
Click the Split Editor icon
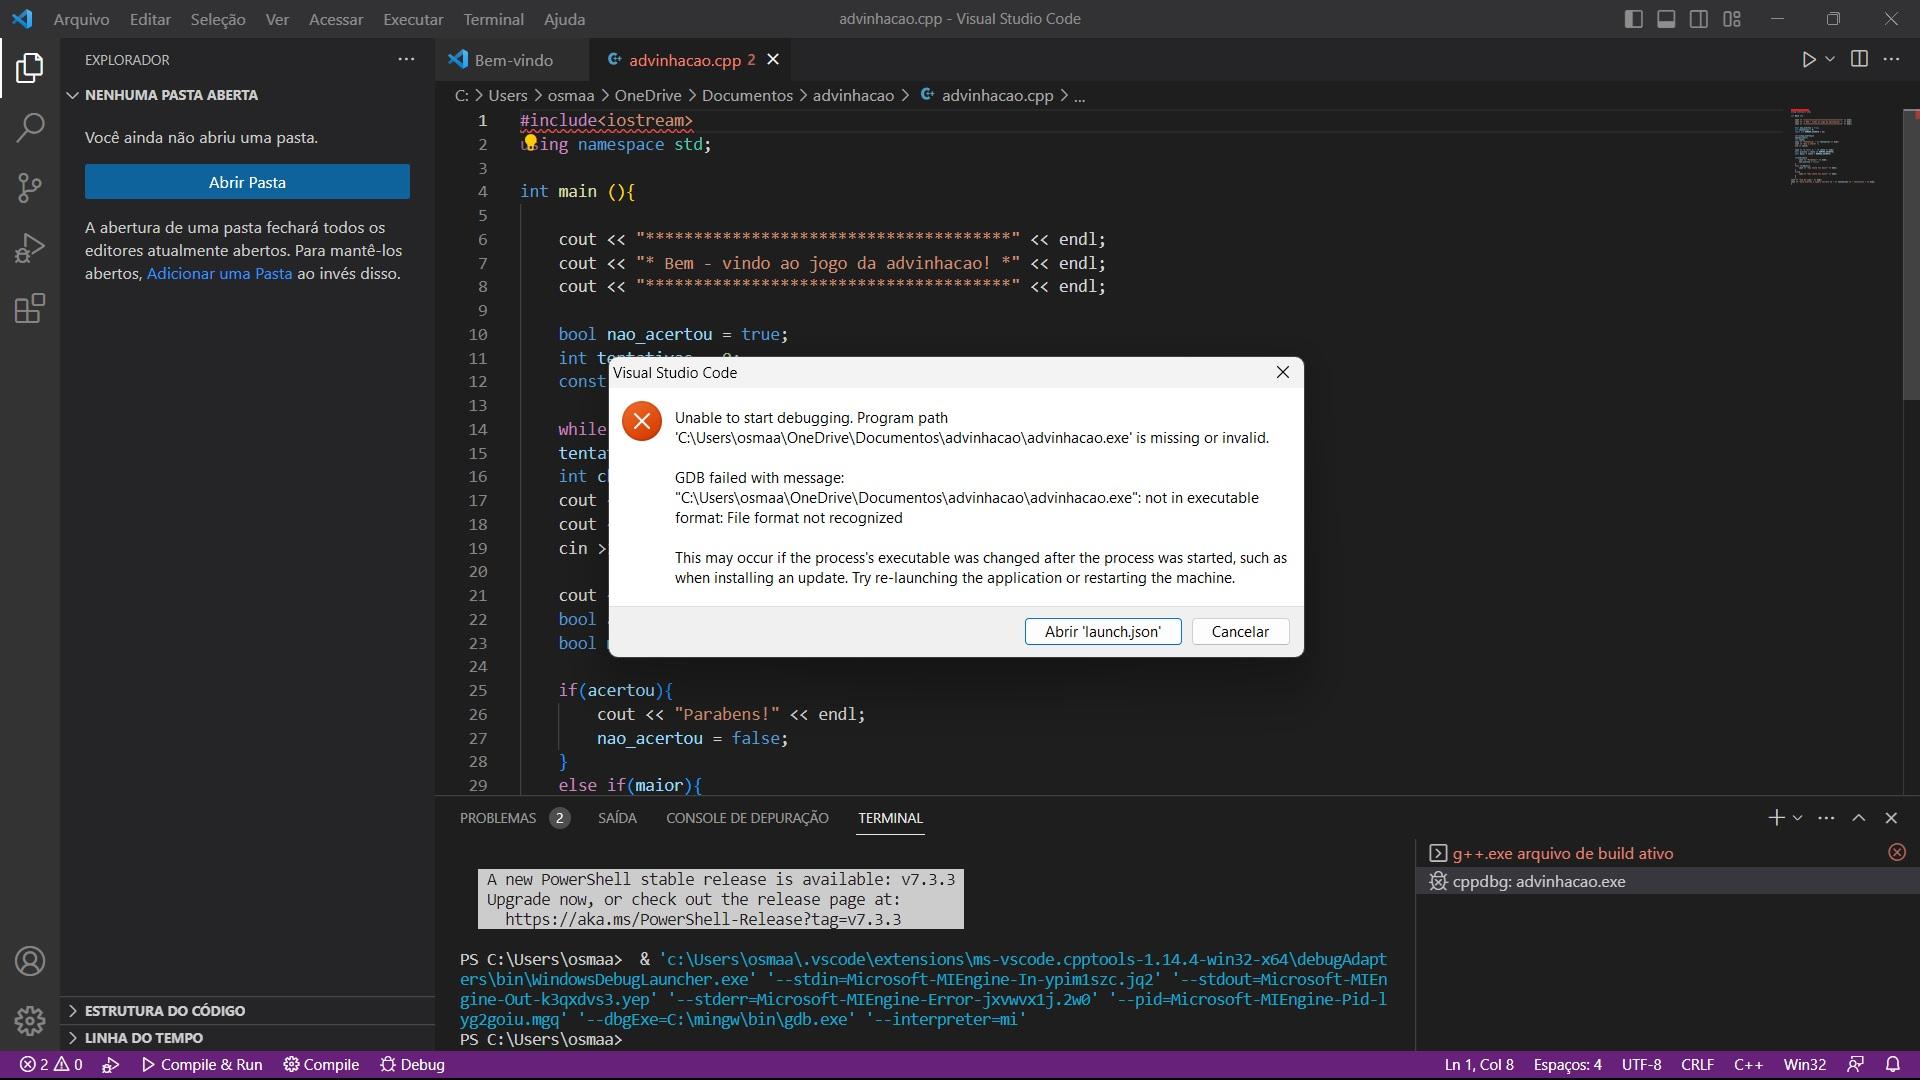click(1859, 59)
